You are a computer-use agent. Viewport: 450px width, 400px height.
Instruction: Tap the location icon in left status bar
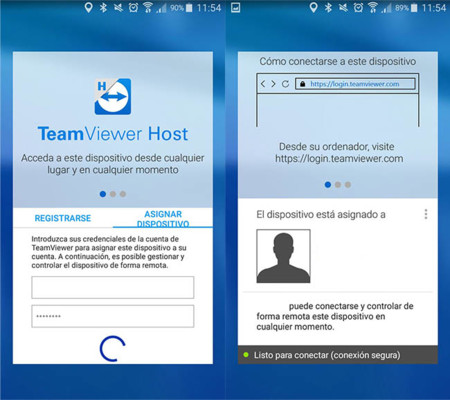pyautogui.click(x=88, y=8)
